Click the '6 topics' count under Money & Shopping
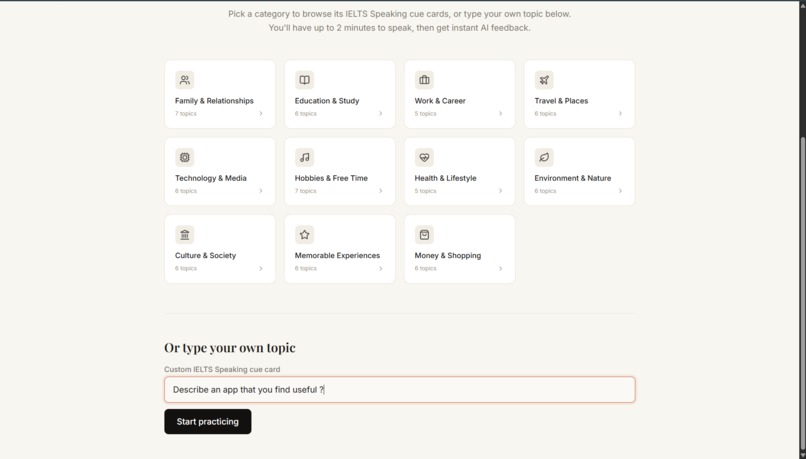 click(425, 268)
